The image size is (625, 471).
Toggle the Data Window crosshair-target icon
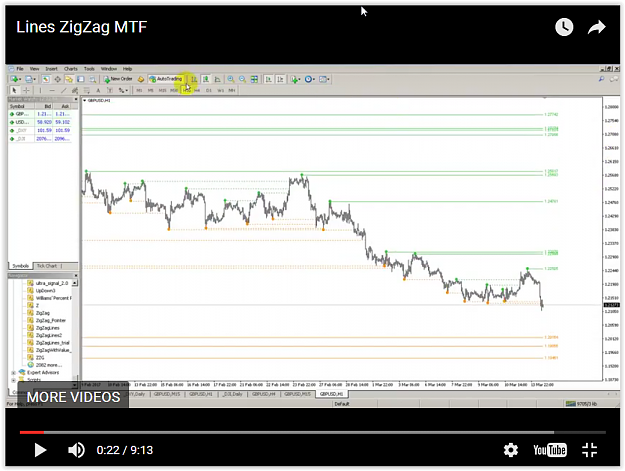[x=57, y=79]
